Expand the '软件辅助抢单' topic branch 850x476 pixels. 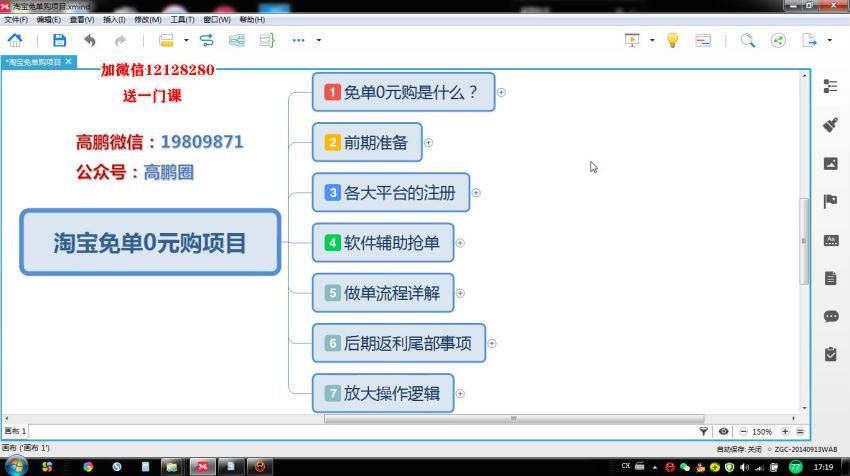click(460, 243)
